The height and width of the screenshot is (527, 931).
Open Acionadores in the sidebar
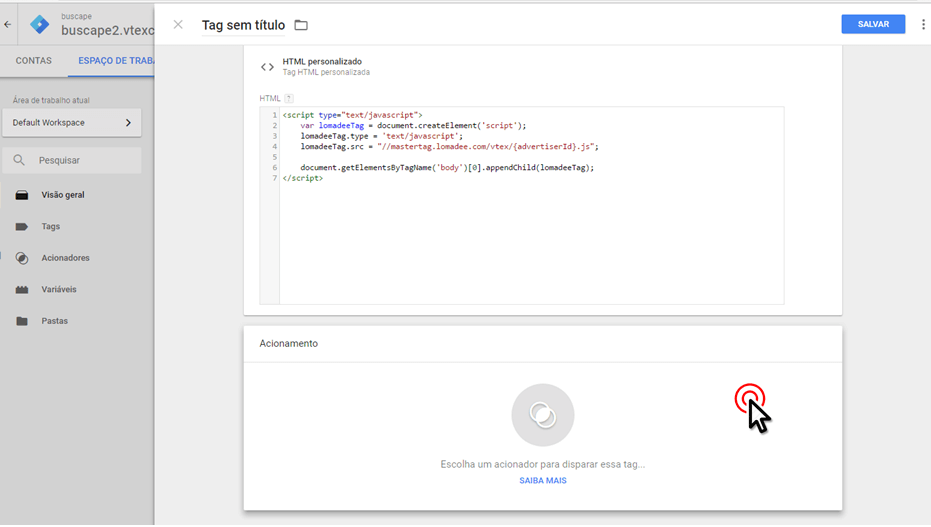coord(65,258)
